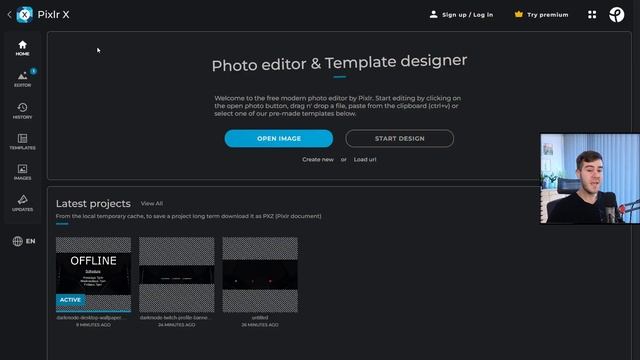Open the Editor sidebar item
The width and height of the screenshot is (640, 360).
(x=22, y=79)
